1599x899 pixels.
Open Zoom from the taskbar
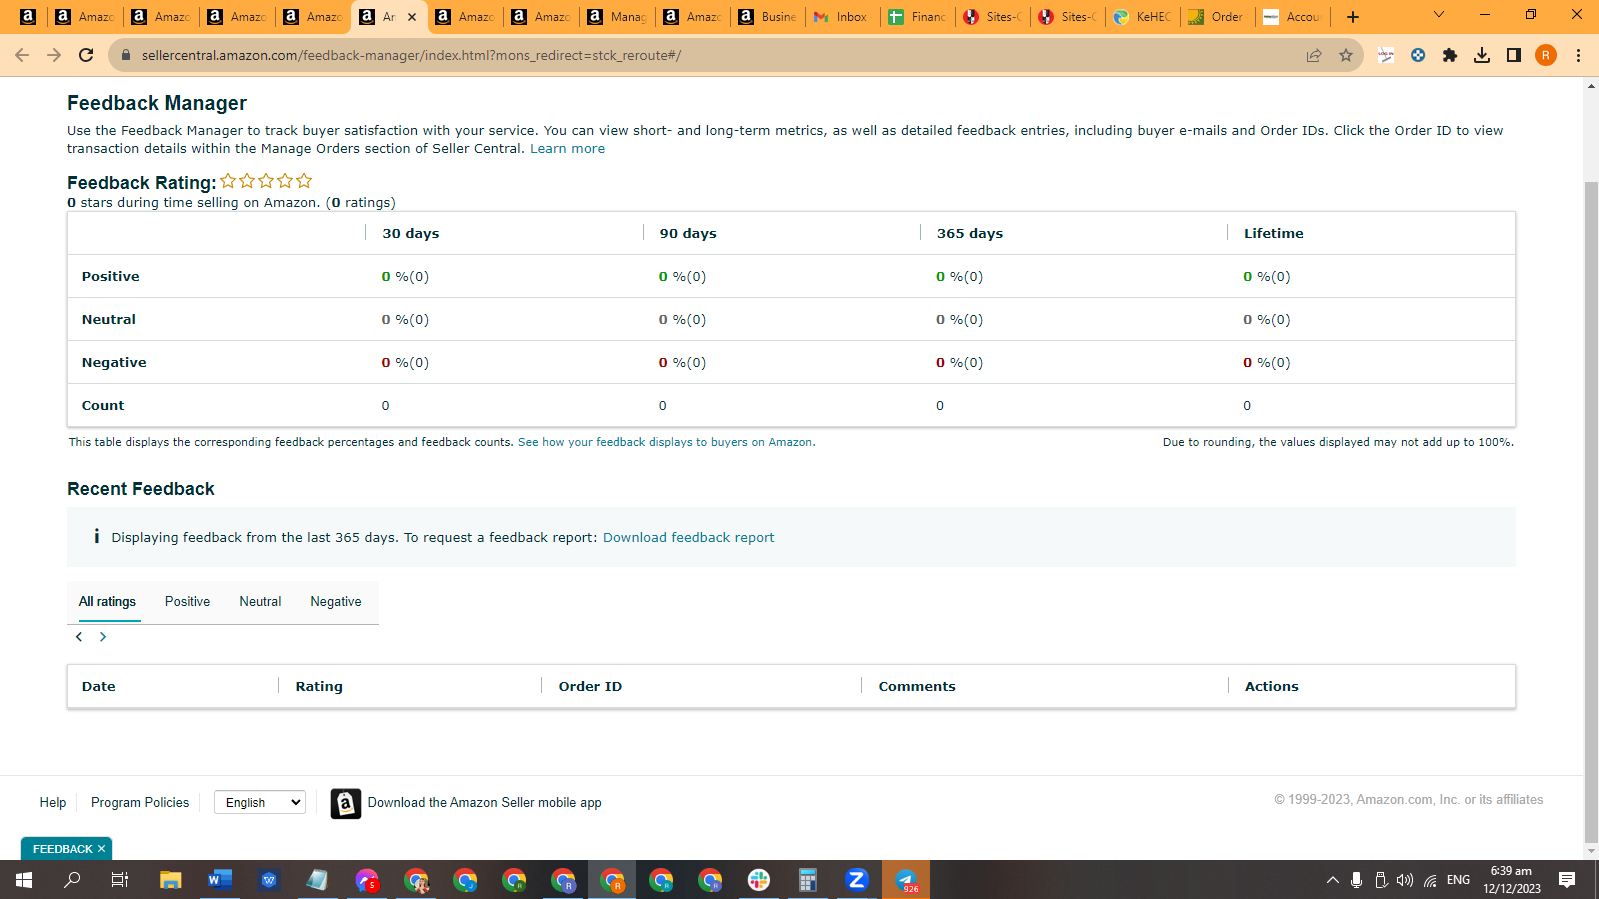click(x=857, y=880)
